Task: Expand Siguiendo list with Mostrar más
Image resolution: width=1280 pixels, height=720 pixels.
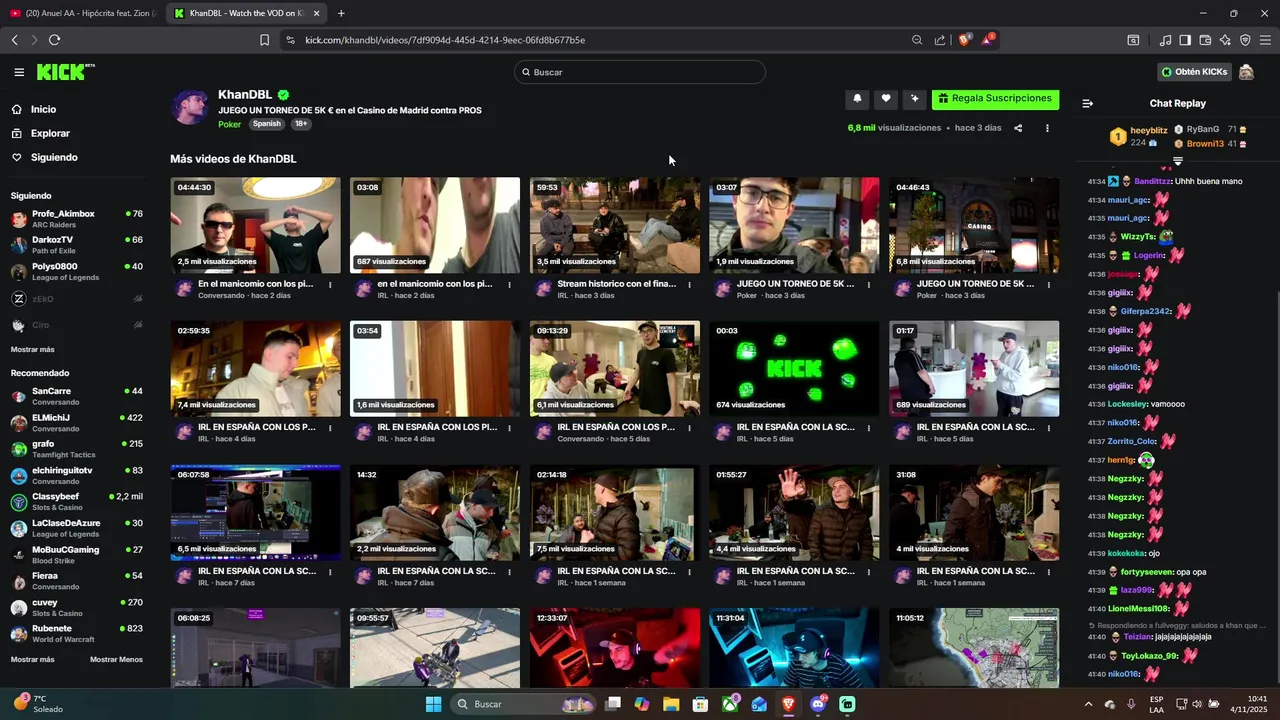Action: click(33, 349)
